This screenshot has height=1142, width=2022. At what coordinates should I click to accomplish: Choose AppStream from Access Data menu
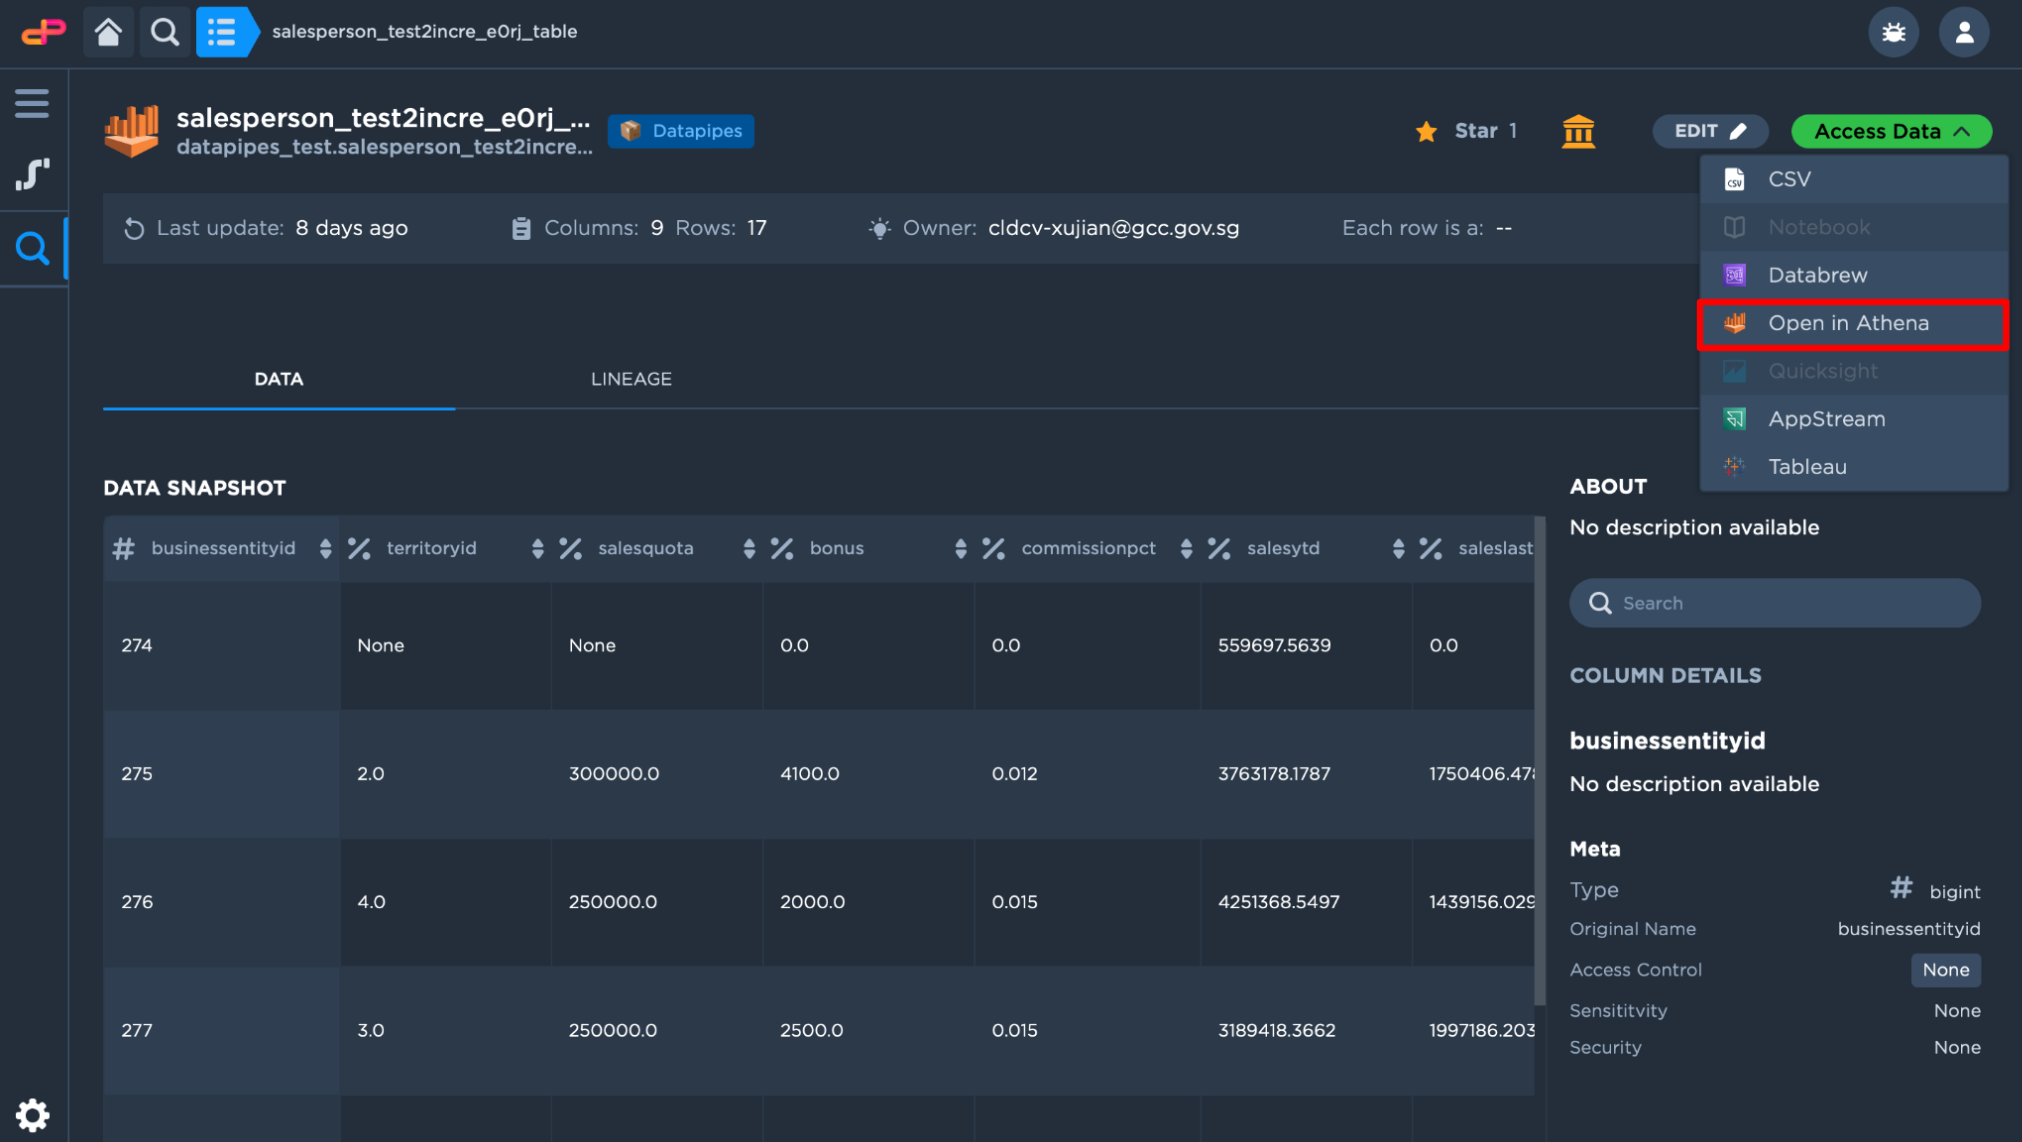(x=1854, y=419)
